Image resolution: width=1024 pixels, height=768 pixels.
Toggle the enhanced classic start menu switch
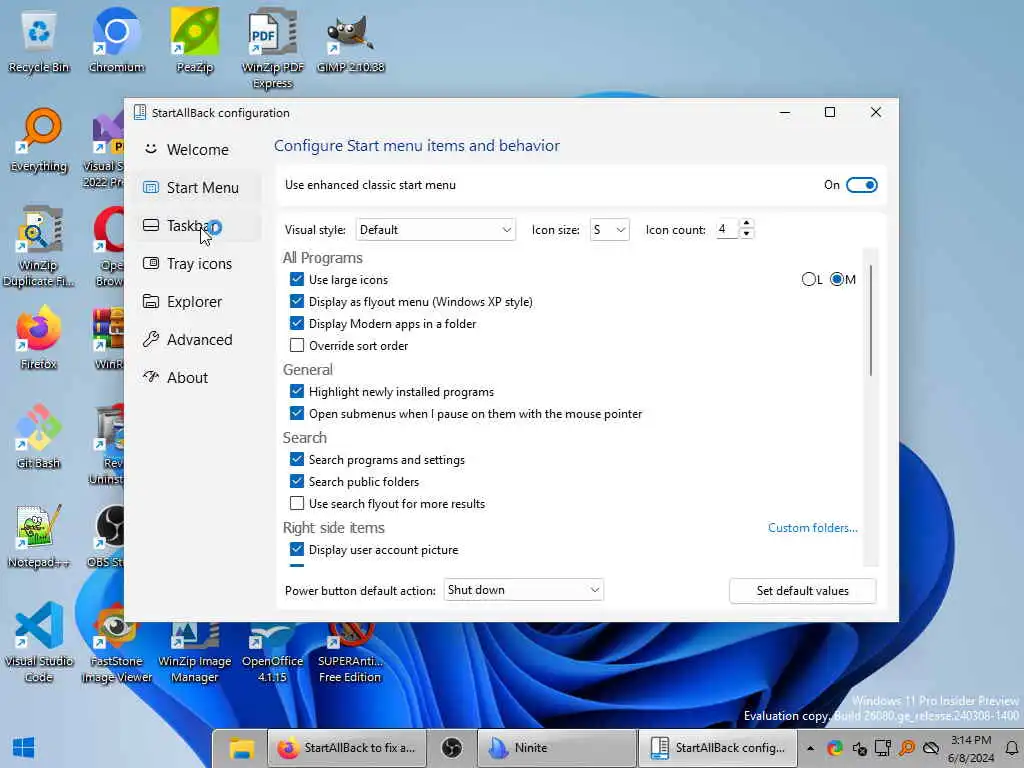pos(861,185)
